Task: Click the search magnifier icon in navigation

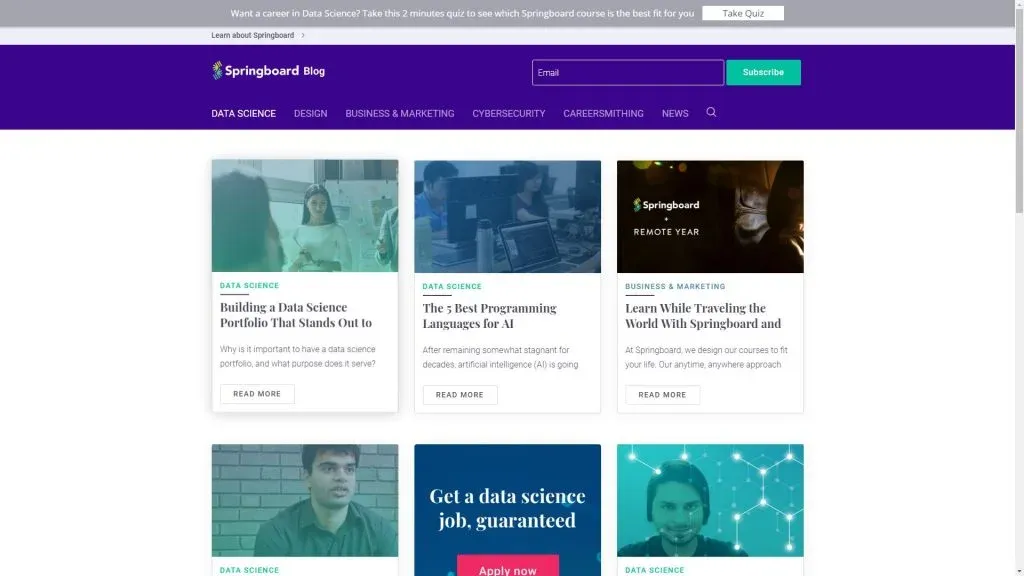Action: pyautogui.click(x=711, y=112)
